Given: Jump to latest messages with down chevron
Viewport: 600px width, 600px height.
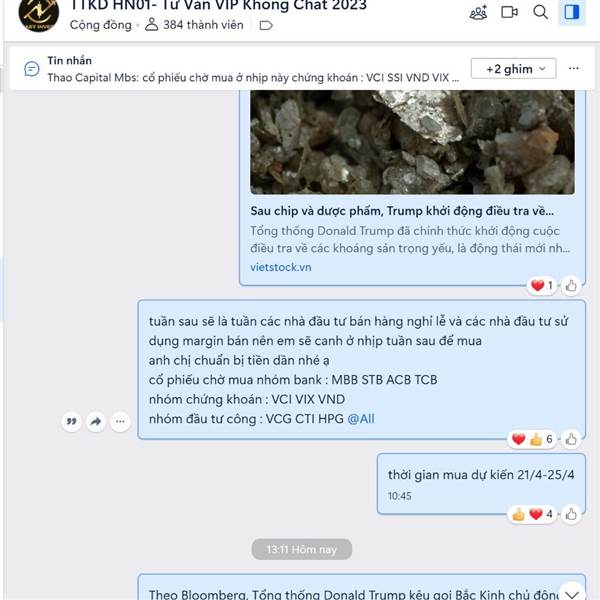Looking at the screenshot, I should (x=572, y=592).
